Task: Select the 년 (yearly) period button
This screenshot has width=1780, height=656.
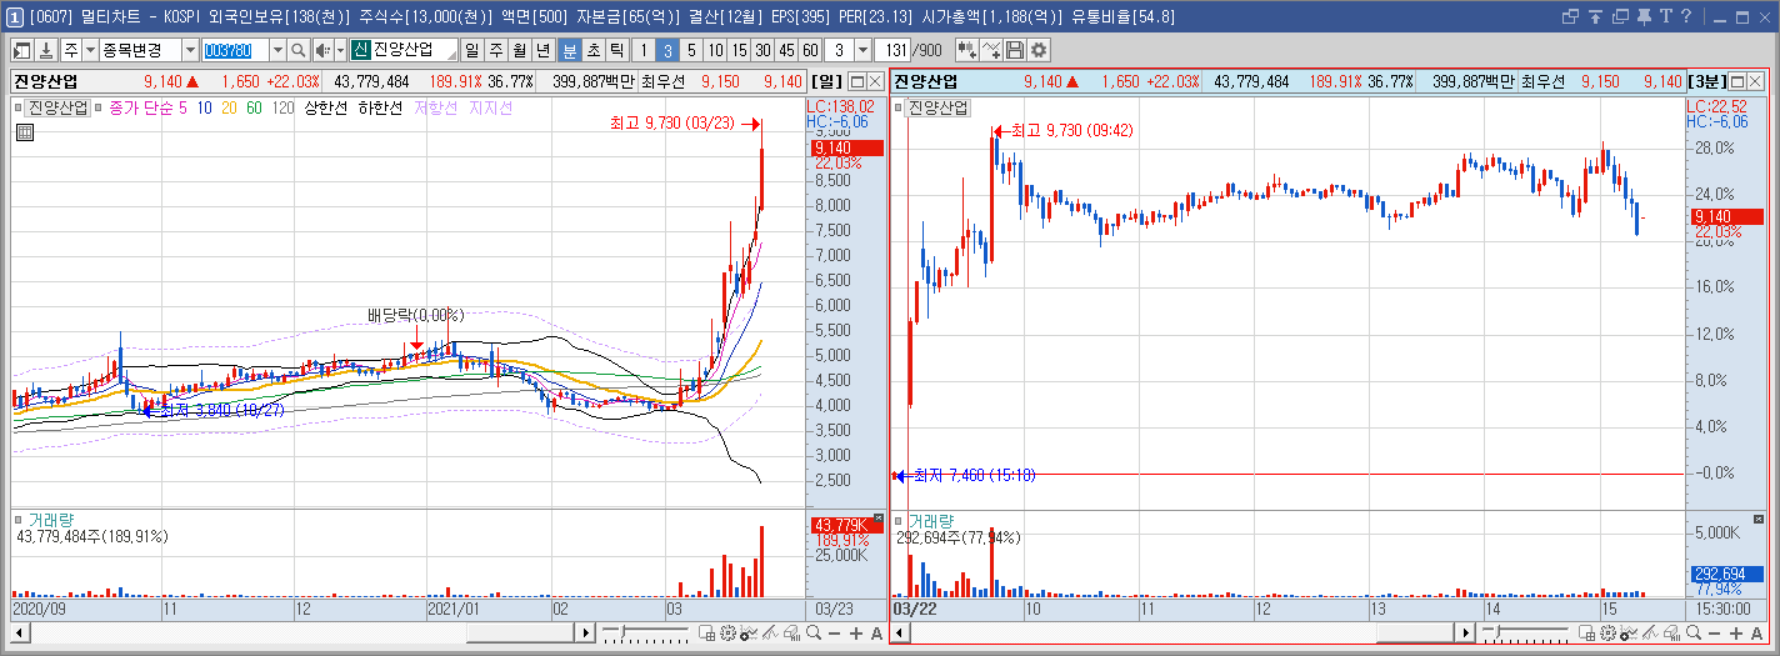Action: [x=543, y=50]
